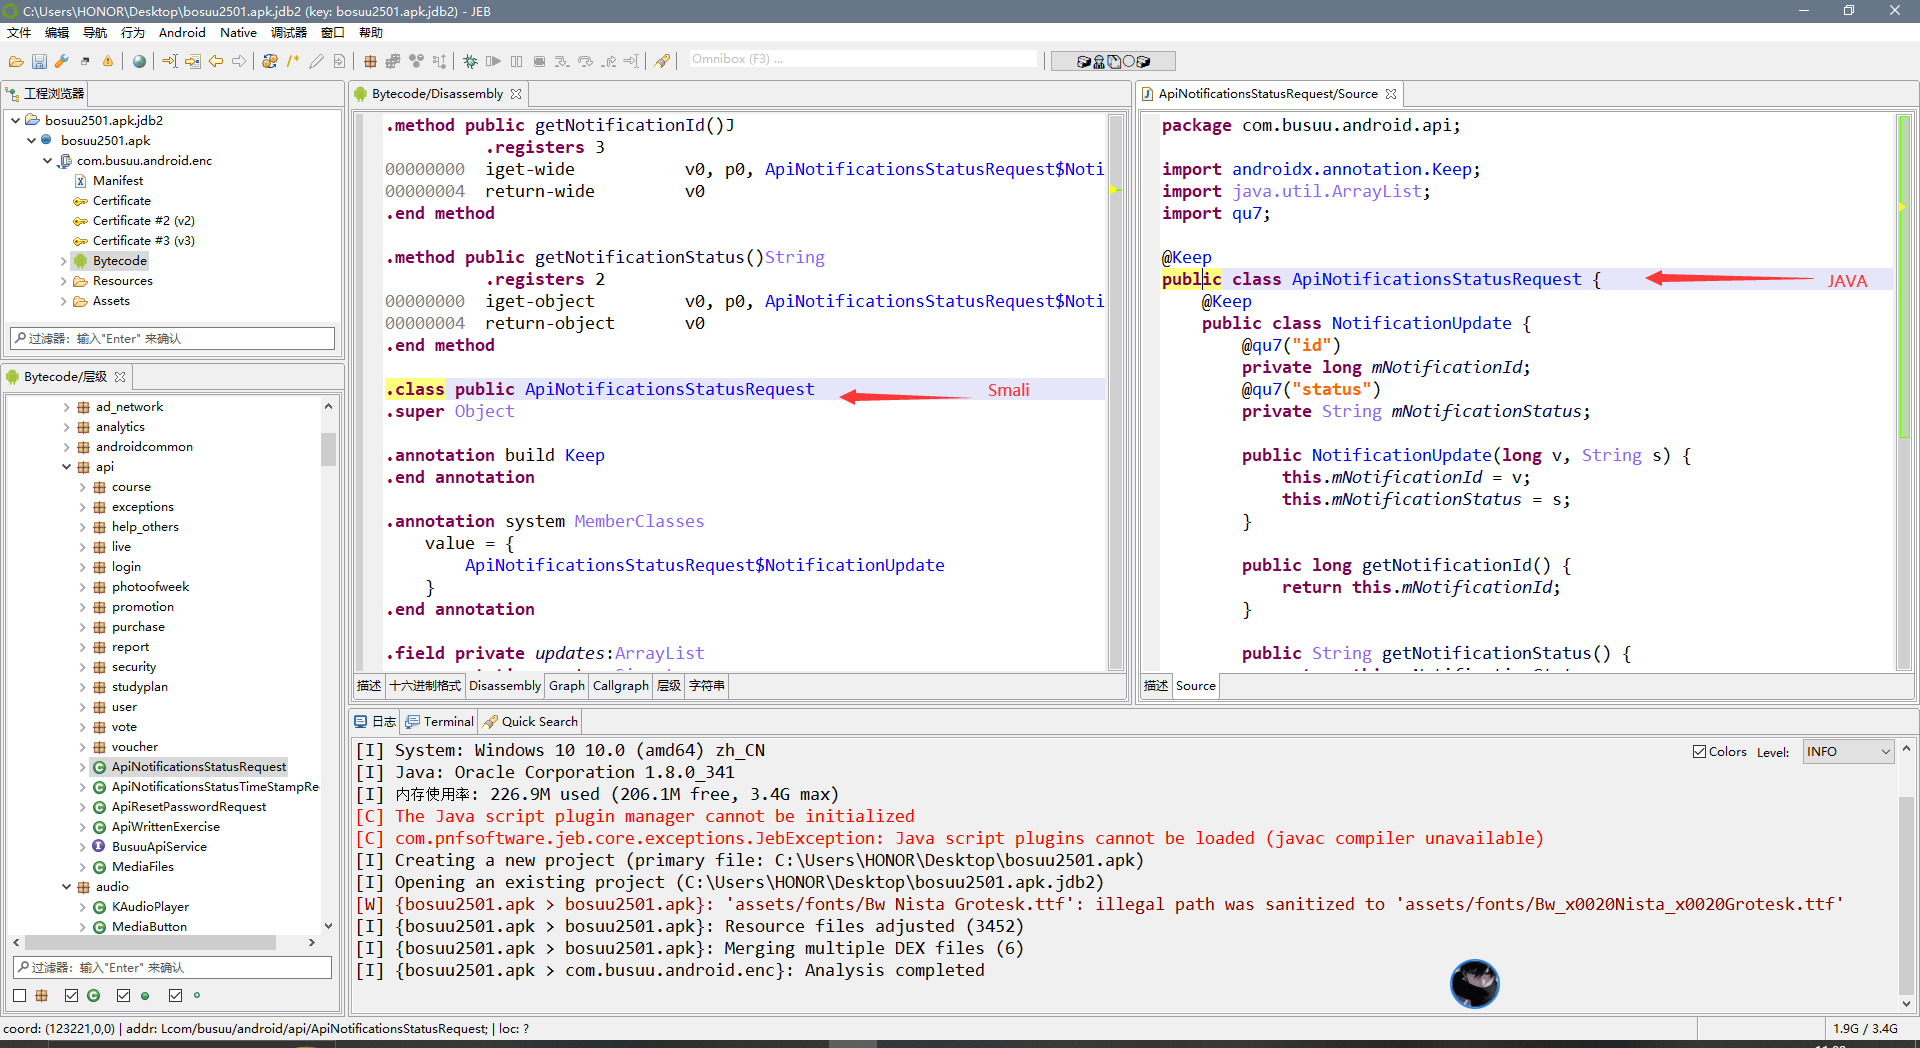Expand the Resources folder node
Image resolution: width=1920 pixels, height=1048 pixels.
click(x=64, y=281)
